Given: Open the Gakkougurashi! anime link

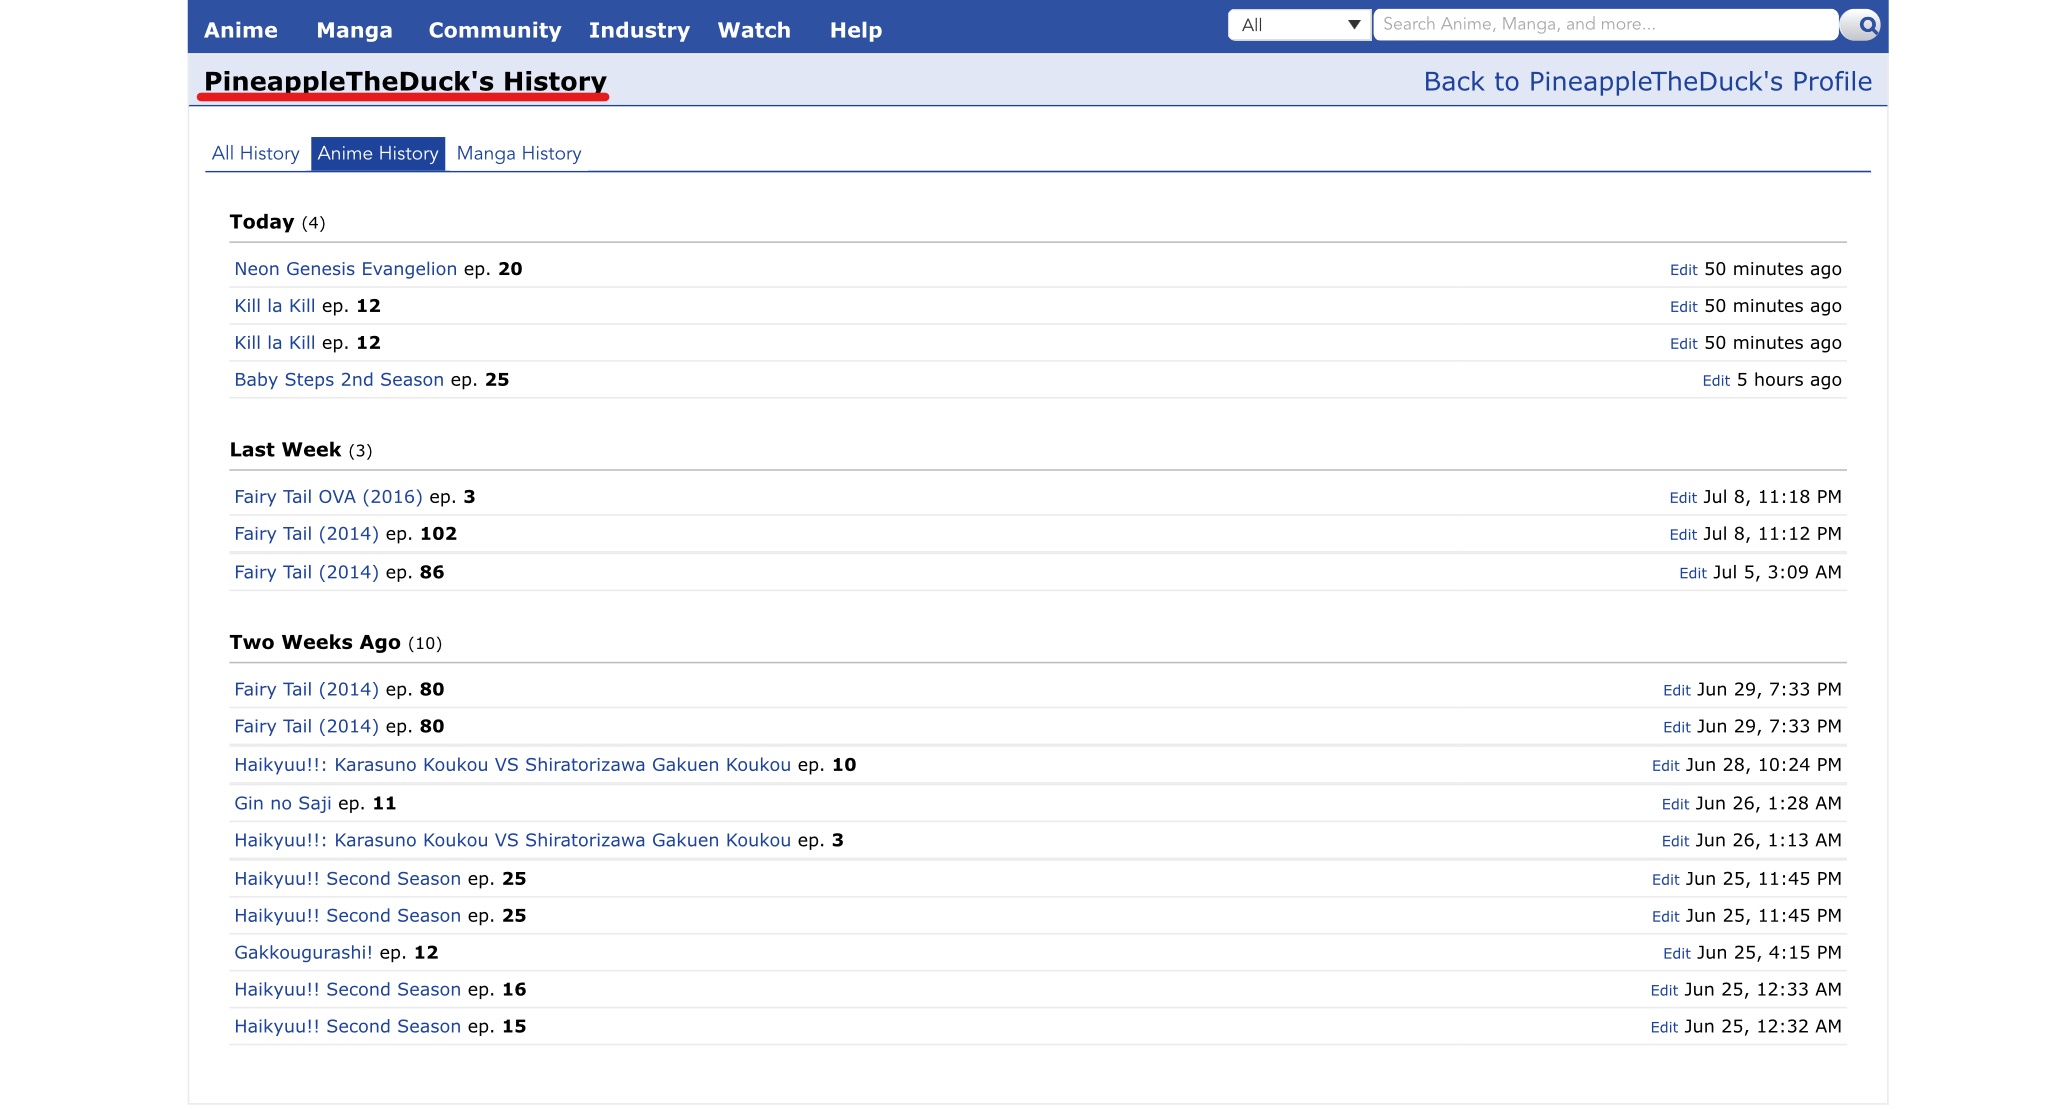Looking at the screenshot, I should pos(303,953).
